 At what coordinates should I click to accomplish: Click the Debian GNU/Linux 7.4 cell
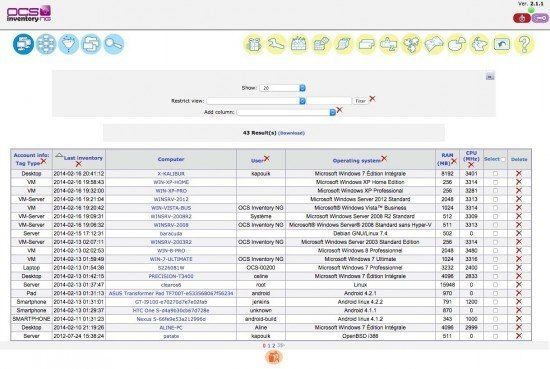tap(360, 234)
